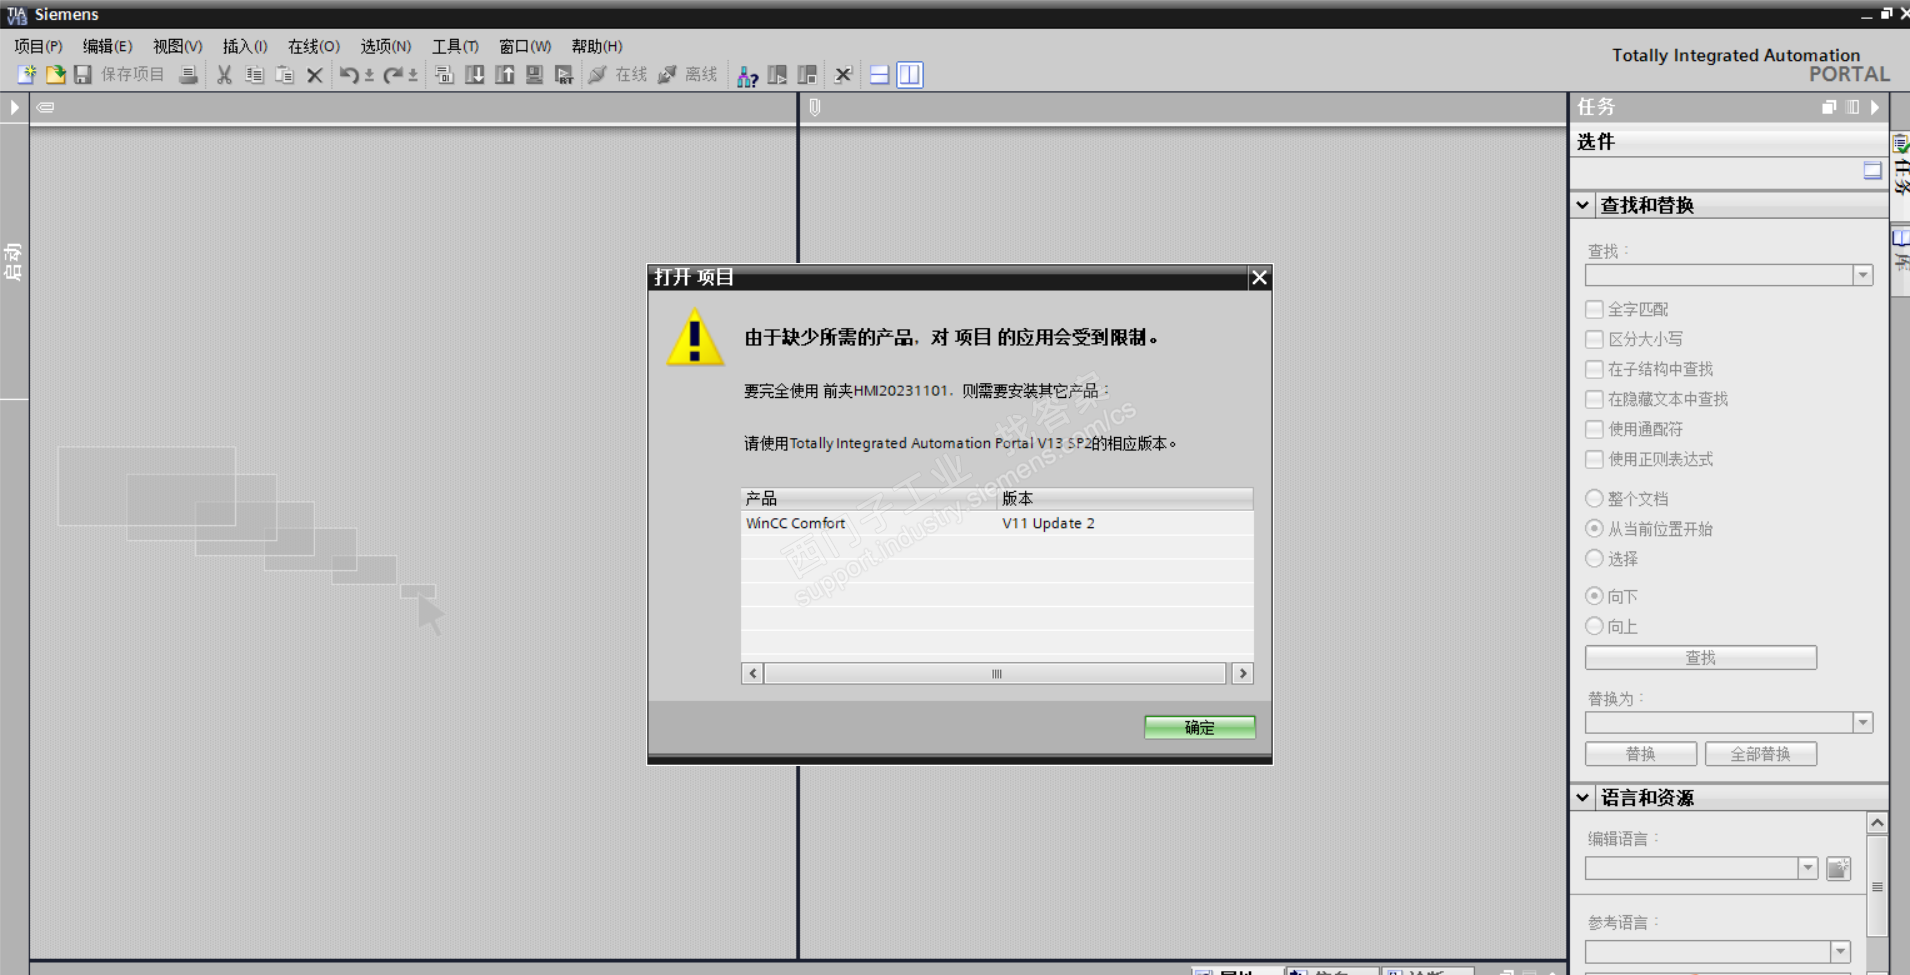Check the 使用通配符 option

coord(1595,430)
